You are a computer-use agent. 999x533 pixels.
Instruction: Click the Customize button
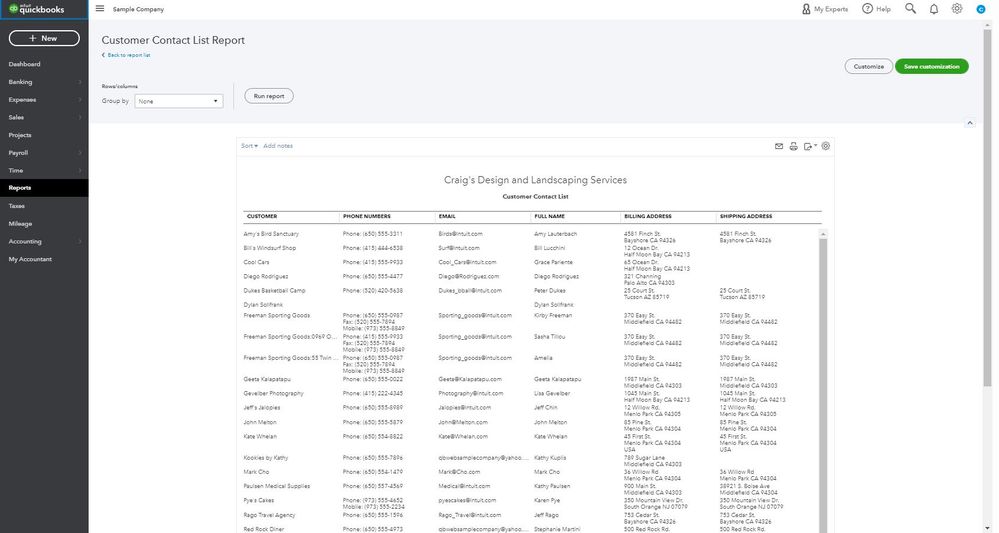click(x=868, y=66)
